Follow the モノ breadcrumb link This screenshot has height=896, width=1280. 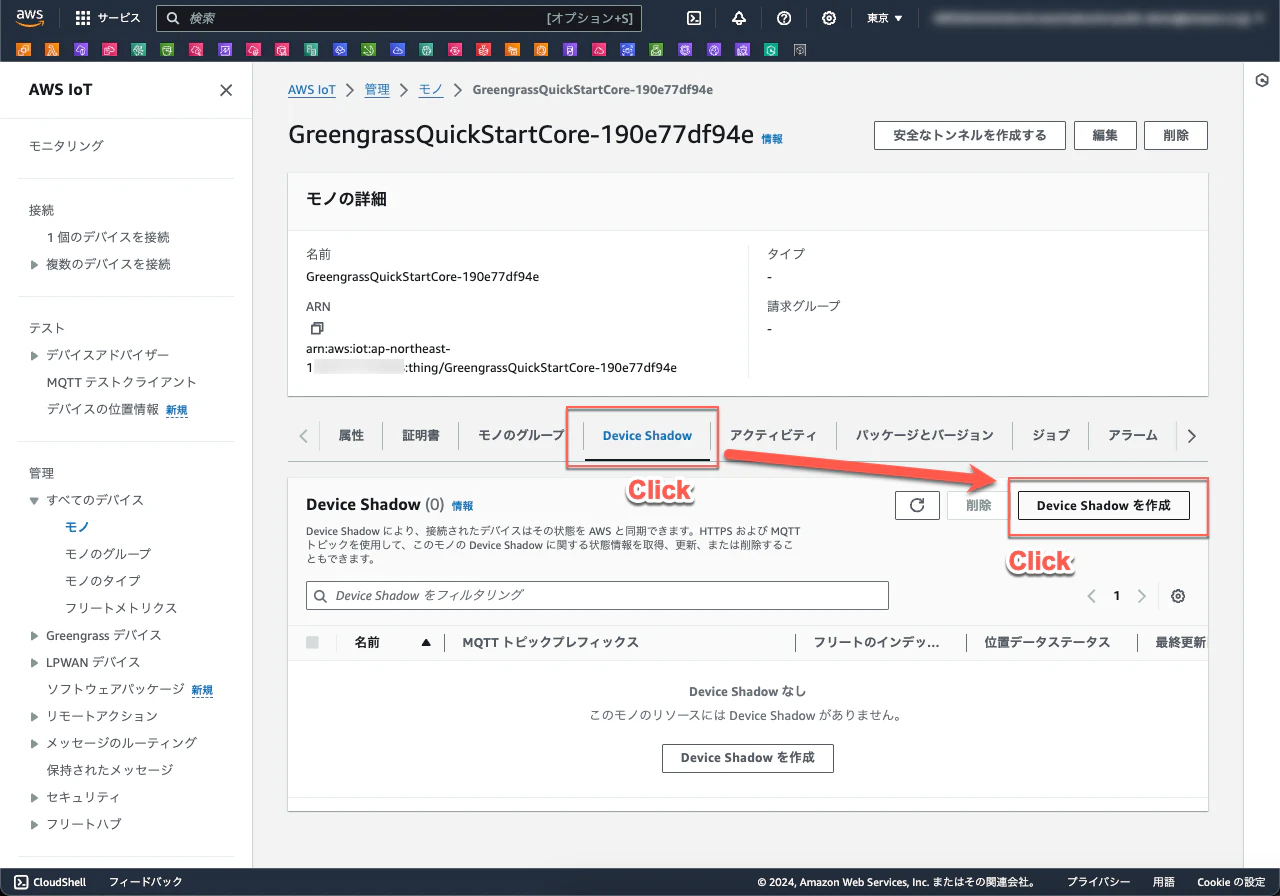click(x=430, y=90)
